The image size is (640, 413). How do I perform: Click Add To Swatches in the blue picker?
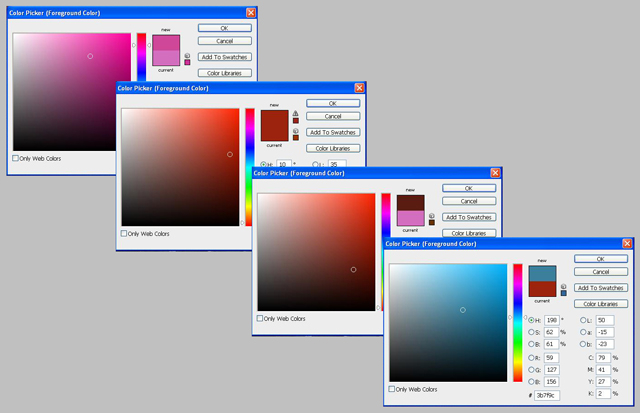[x=601, y=288]
